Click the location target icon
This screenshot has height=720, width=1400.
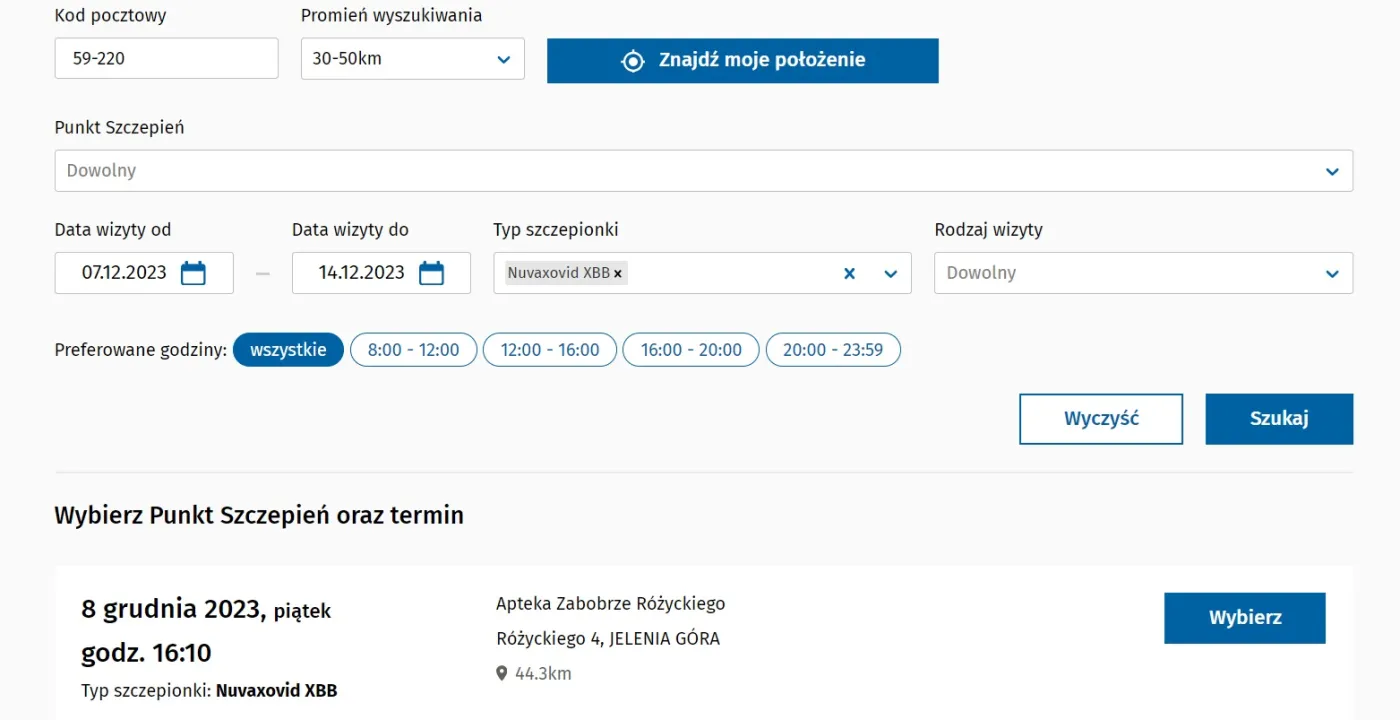pyautogui.click(x=633, y=61)
